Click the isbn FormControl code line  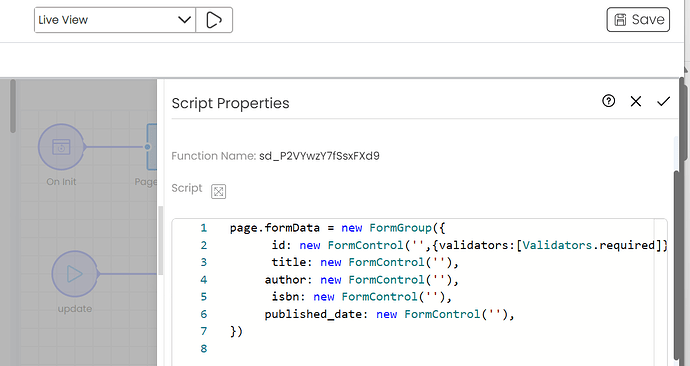pos(362,297)
